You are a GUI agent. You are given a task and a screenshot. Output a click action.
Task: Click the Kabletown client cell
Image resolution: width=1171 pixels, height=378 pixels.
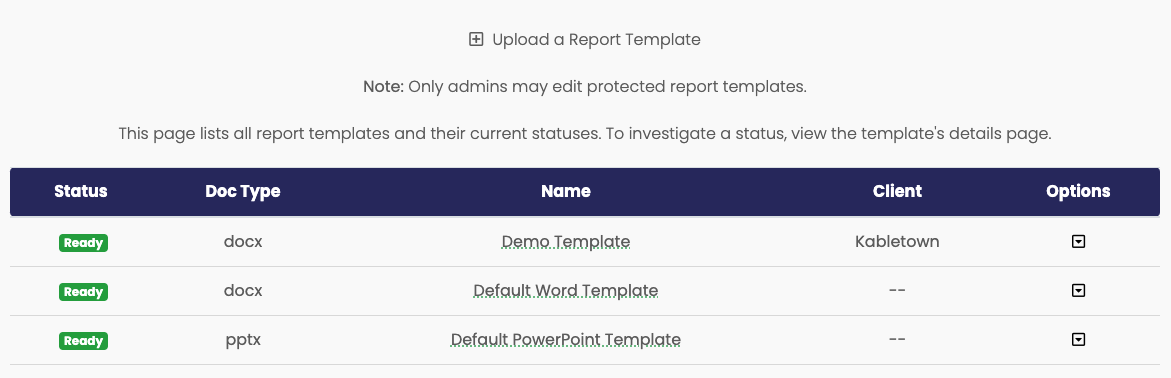pos(897,241)
